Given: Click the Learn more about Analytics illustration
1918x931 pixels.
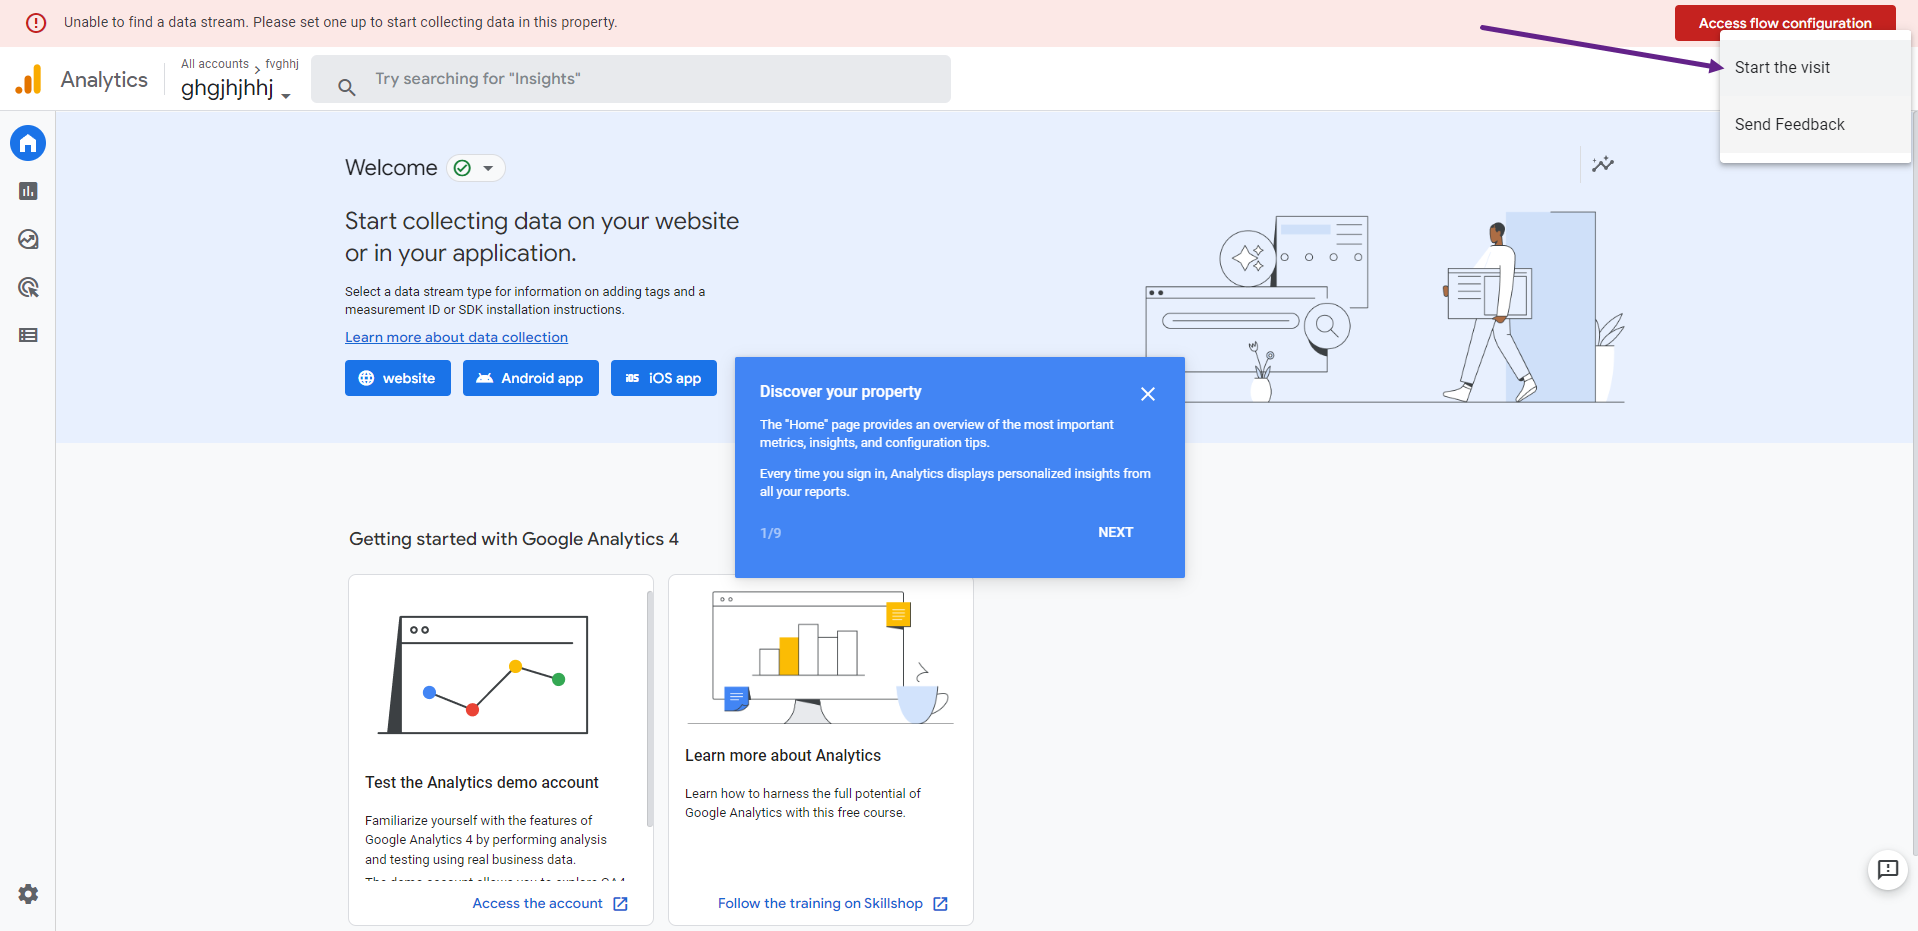Looking at the screenshot, I should [x=821, y=658].
